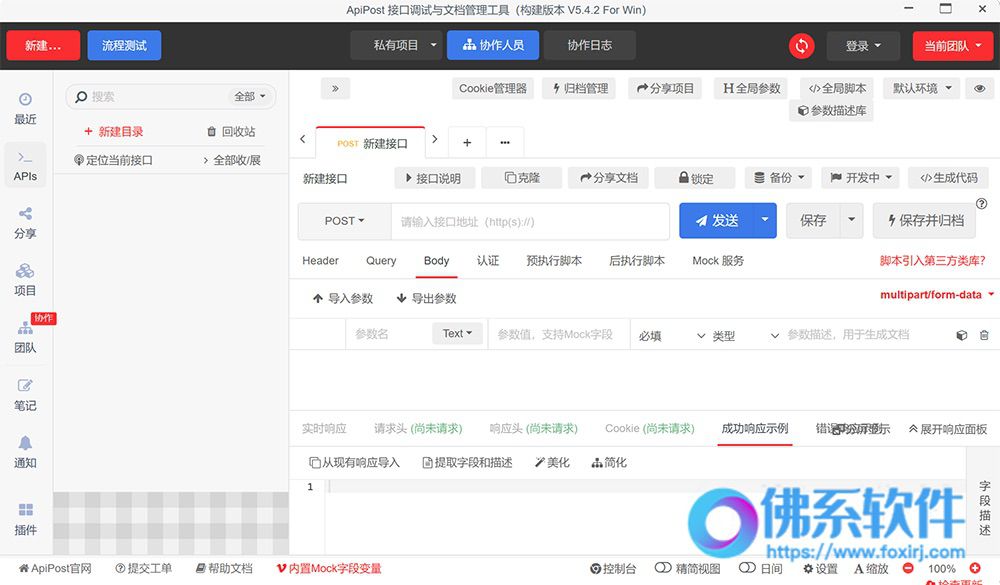1000x585 pixels.
Task: Open the 默认环境 environment dropdown
Action: [x=922, y=89]
